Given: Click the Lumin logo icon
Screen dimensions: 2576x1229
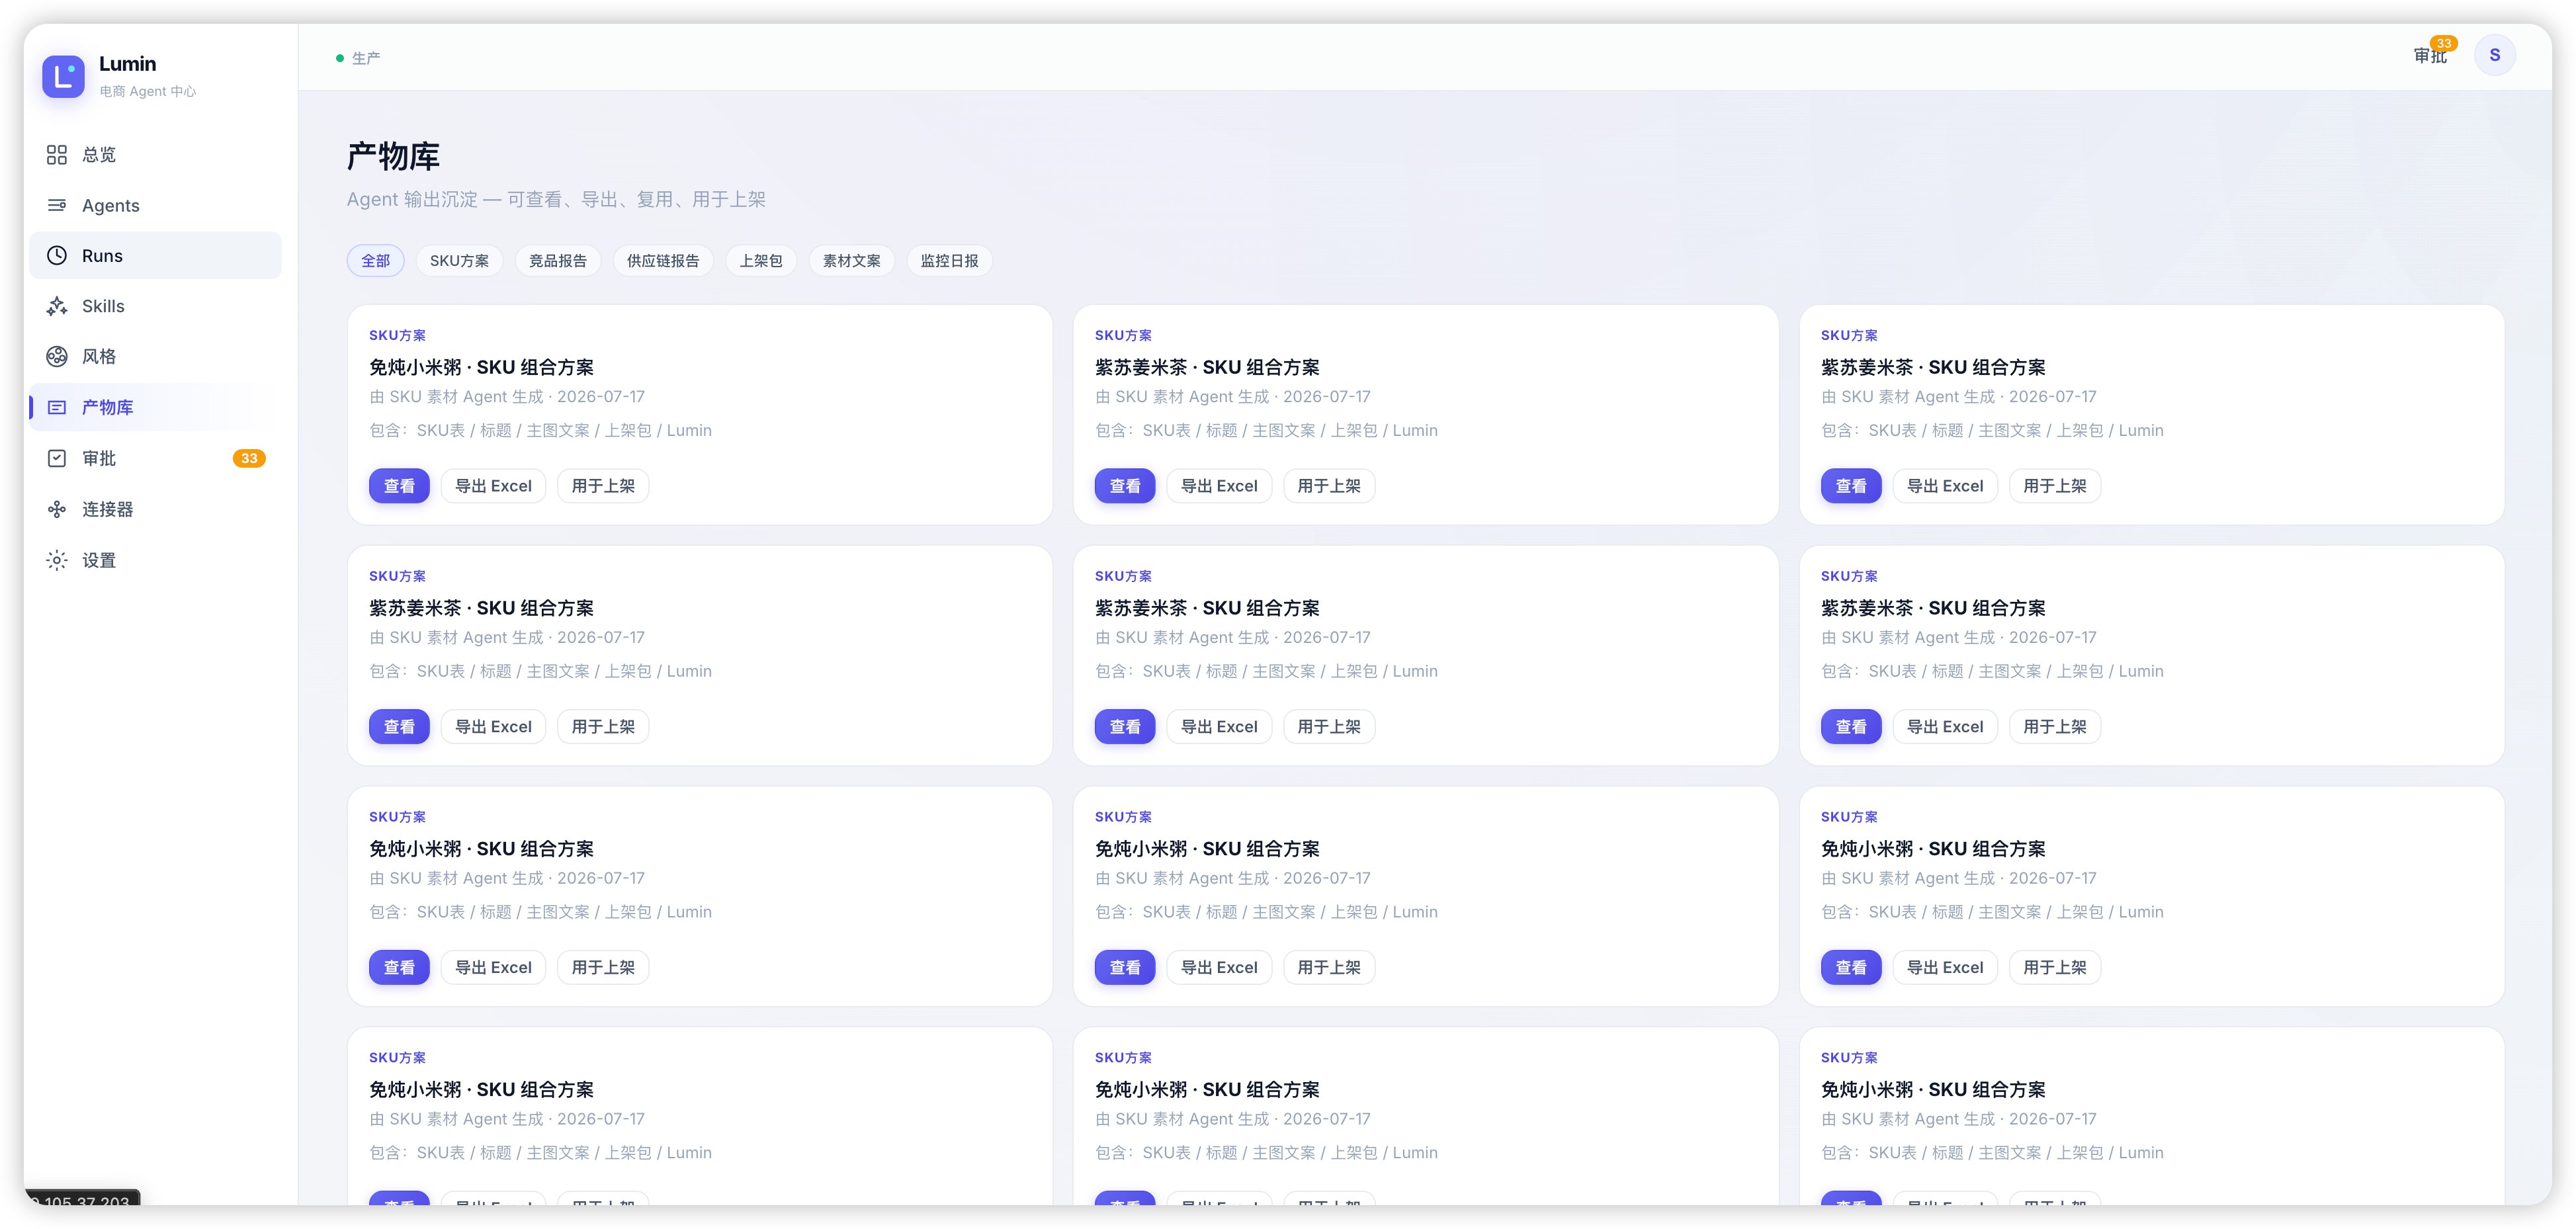Looking at the screenshot, I should (63, 76).
